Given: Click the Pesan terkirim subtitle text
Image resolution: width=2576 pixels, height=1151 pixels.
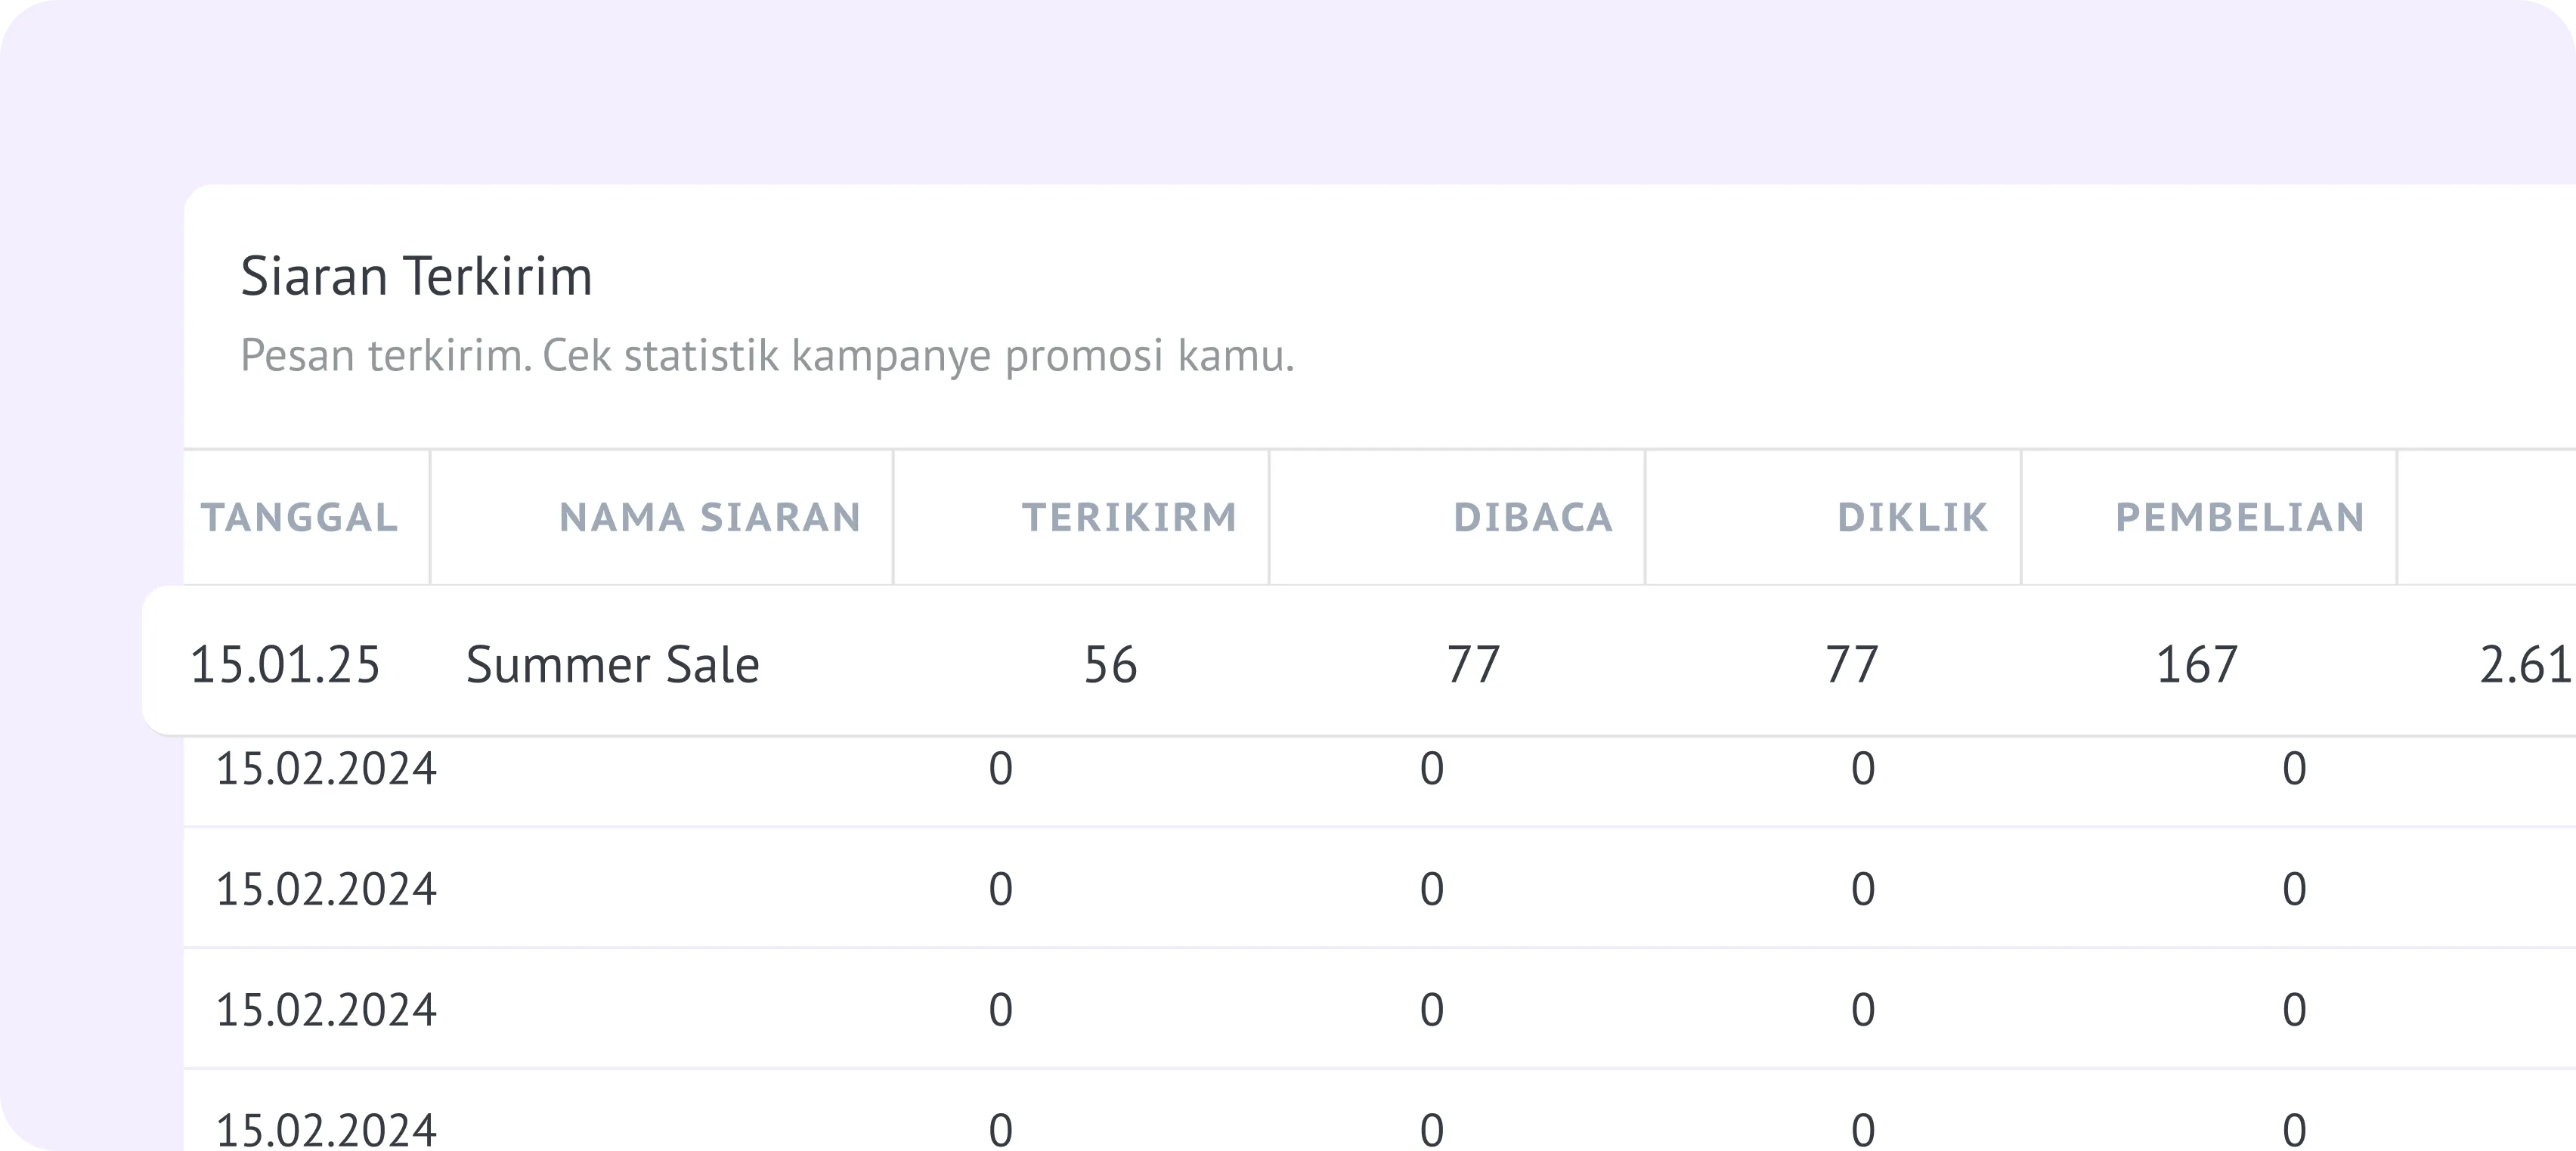Looking at the screenshot, I should (x=767, y=355).
